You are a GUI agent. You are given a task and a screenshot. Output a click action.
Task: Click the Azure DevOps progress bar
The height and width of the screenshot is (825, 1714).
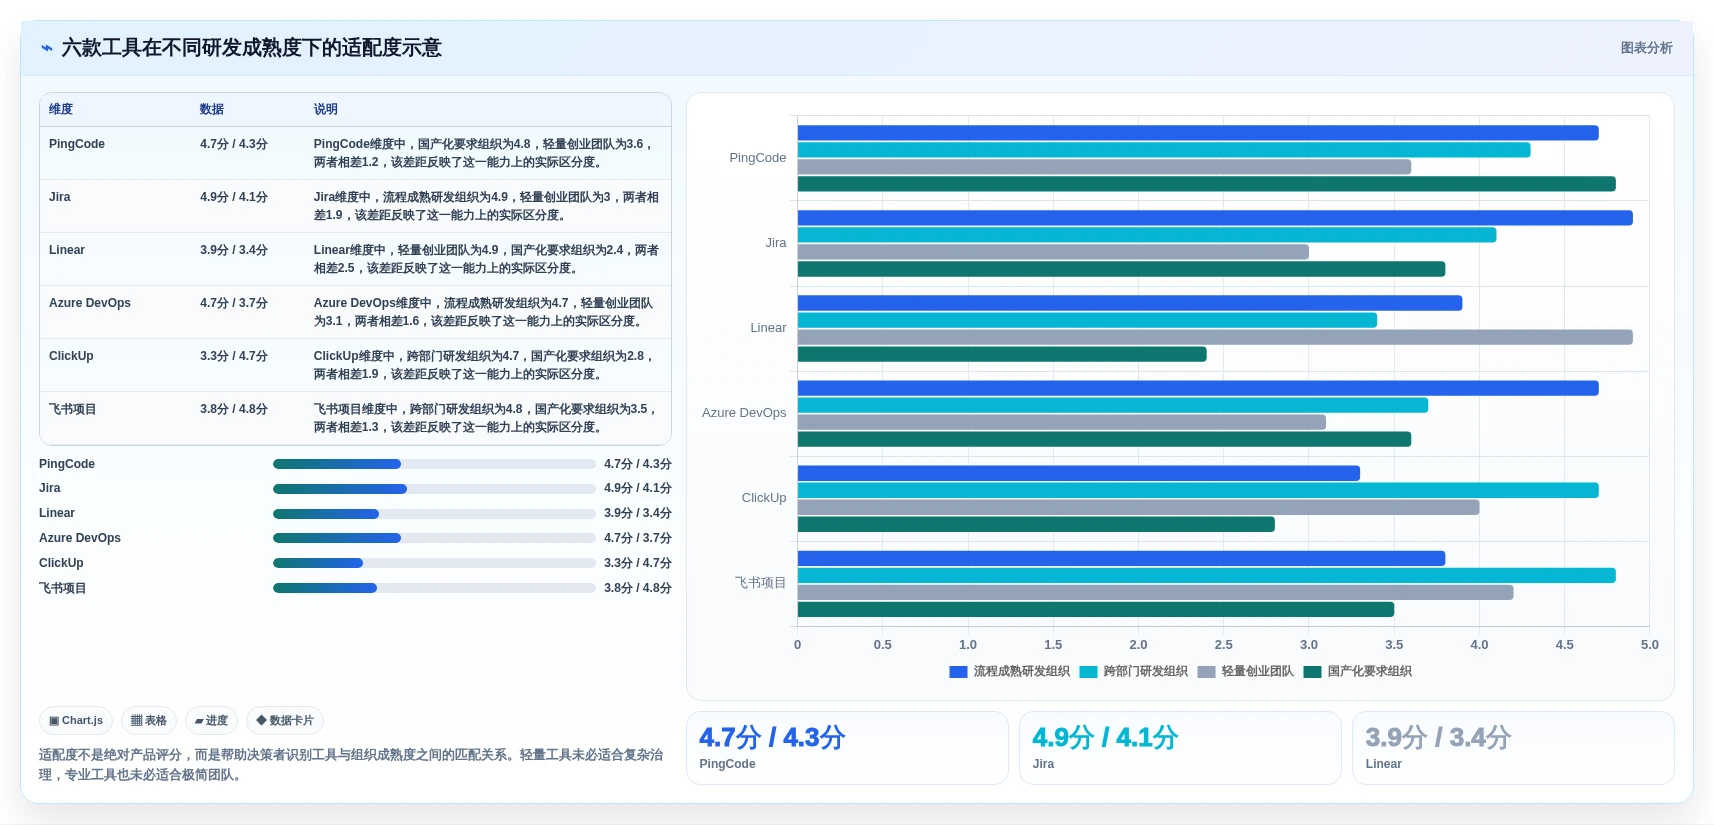[434, 538]
